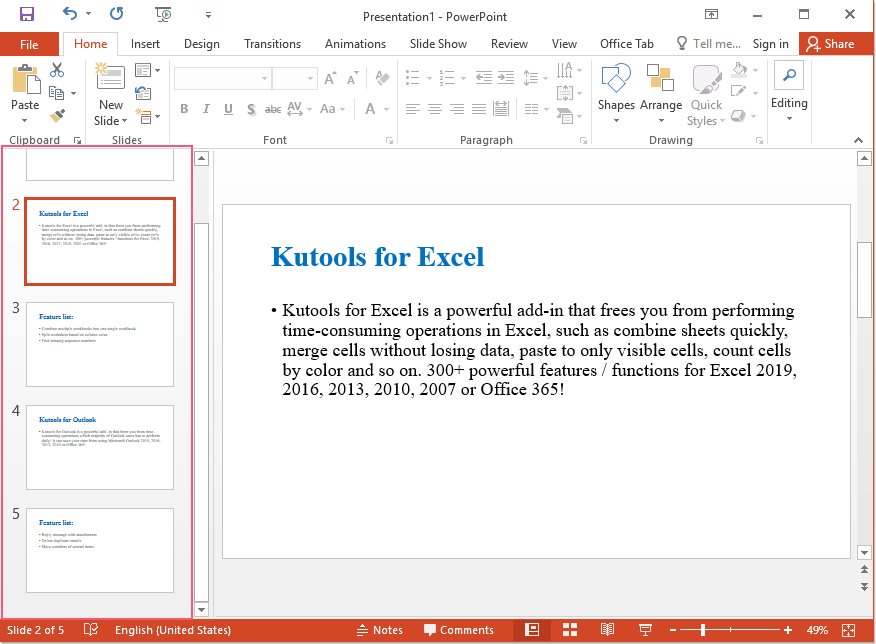Toggle Normal view button in status bar
The height and width of the screenshot is (644, 876).
tap(532, 630)
